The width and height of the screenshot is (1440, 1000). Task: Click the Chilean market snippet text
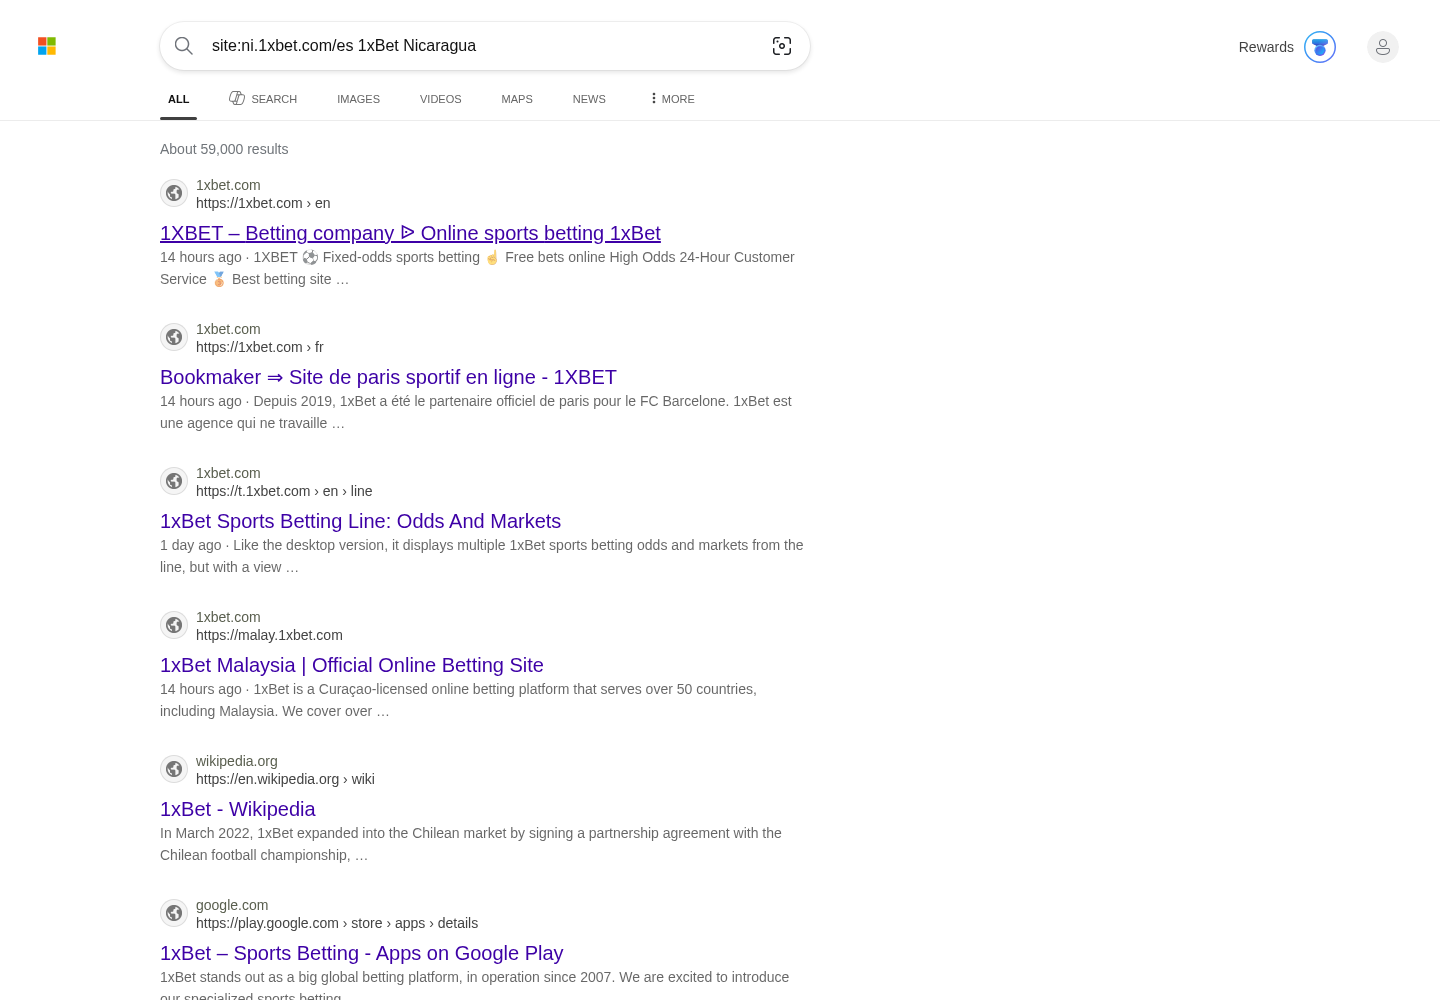tap(471, 844)
